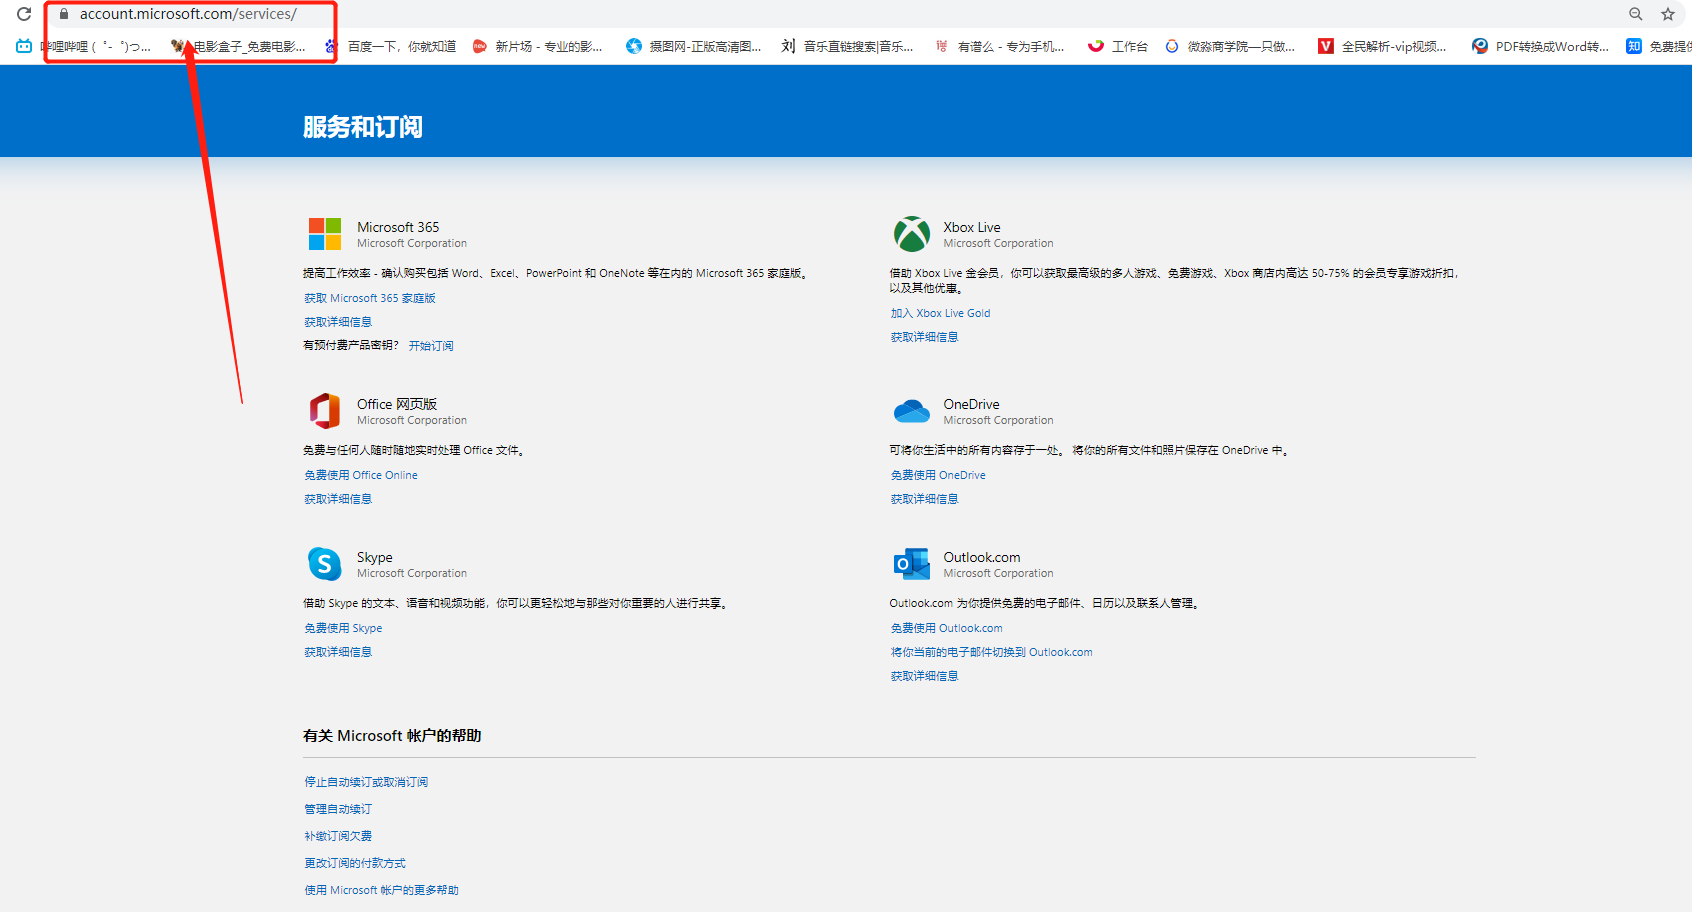Open the PDF转换成Word bookmark
Screen dimensions: 1692x912
pos(1540,46)
